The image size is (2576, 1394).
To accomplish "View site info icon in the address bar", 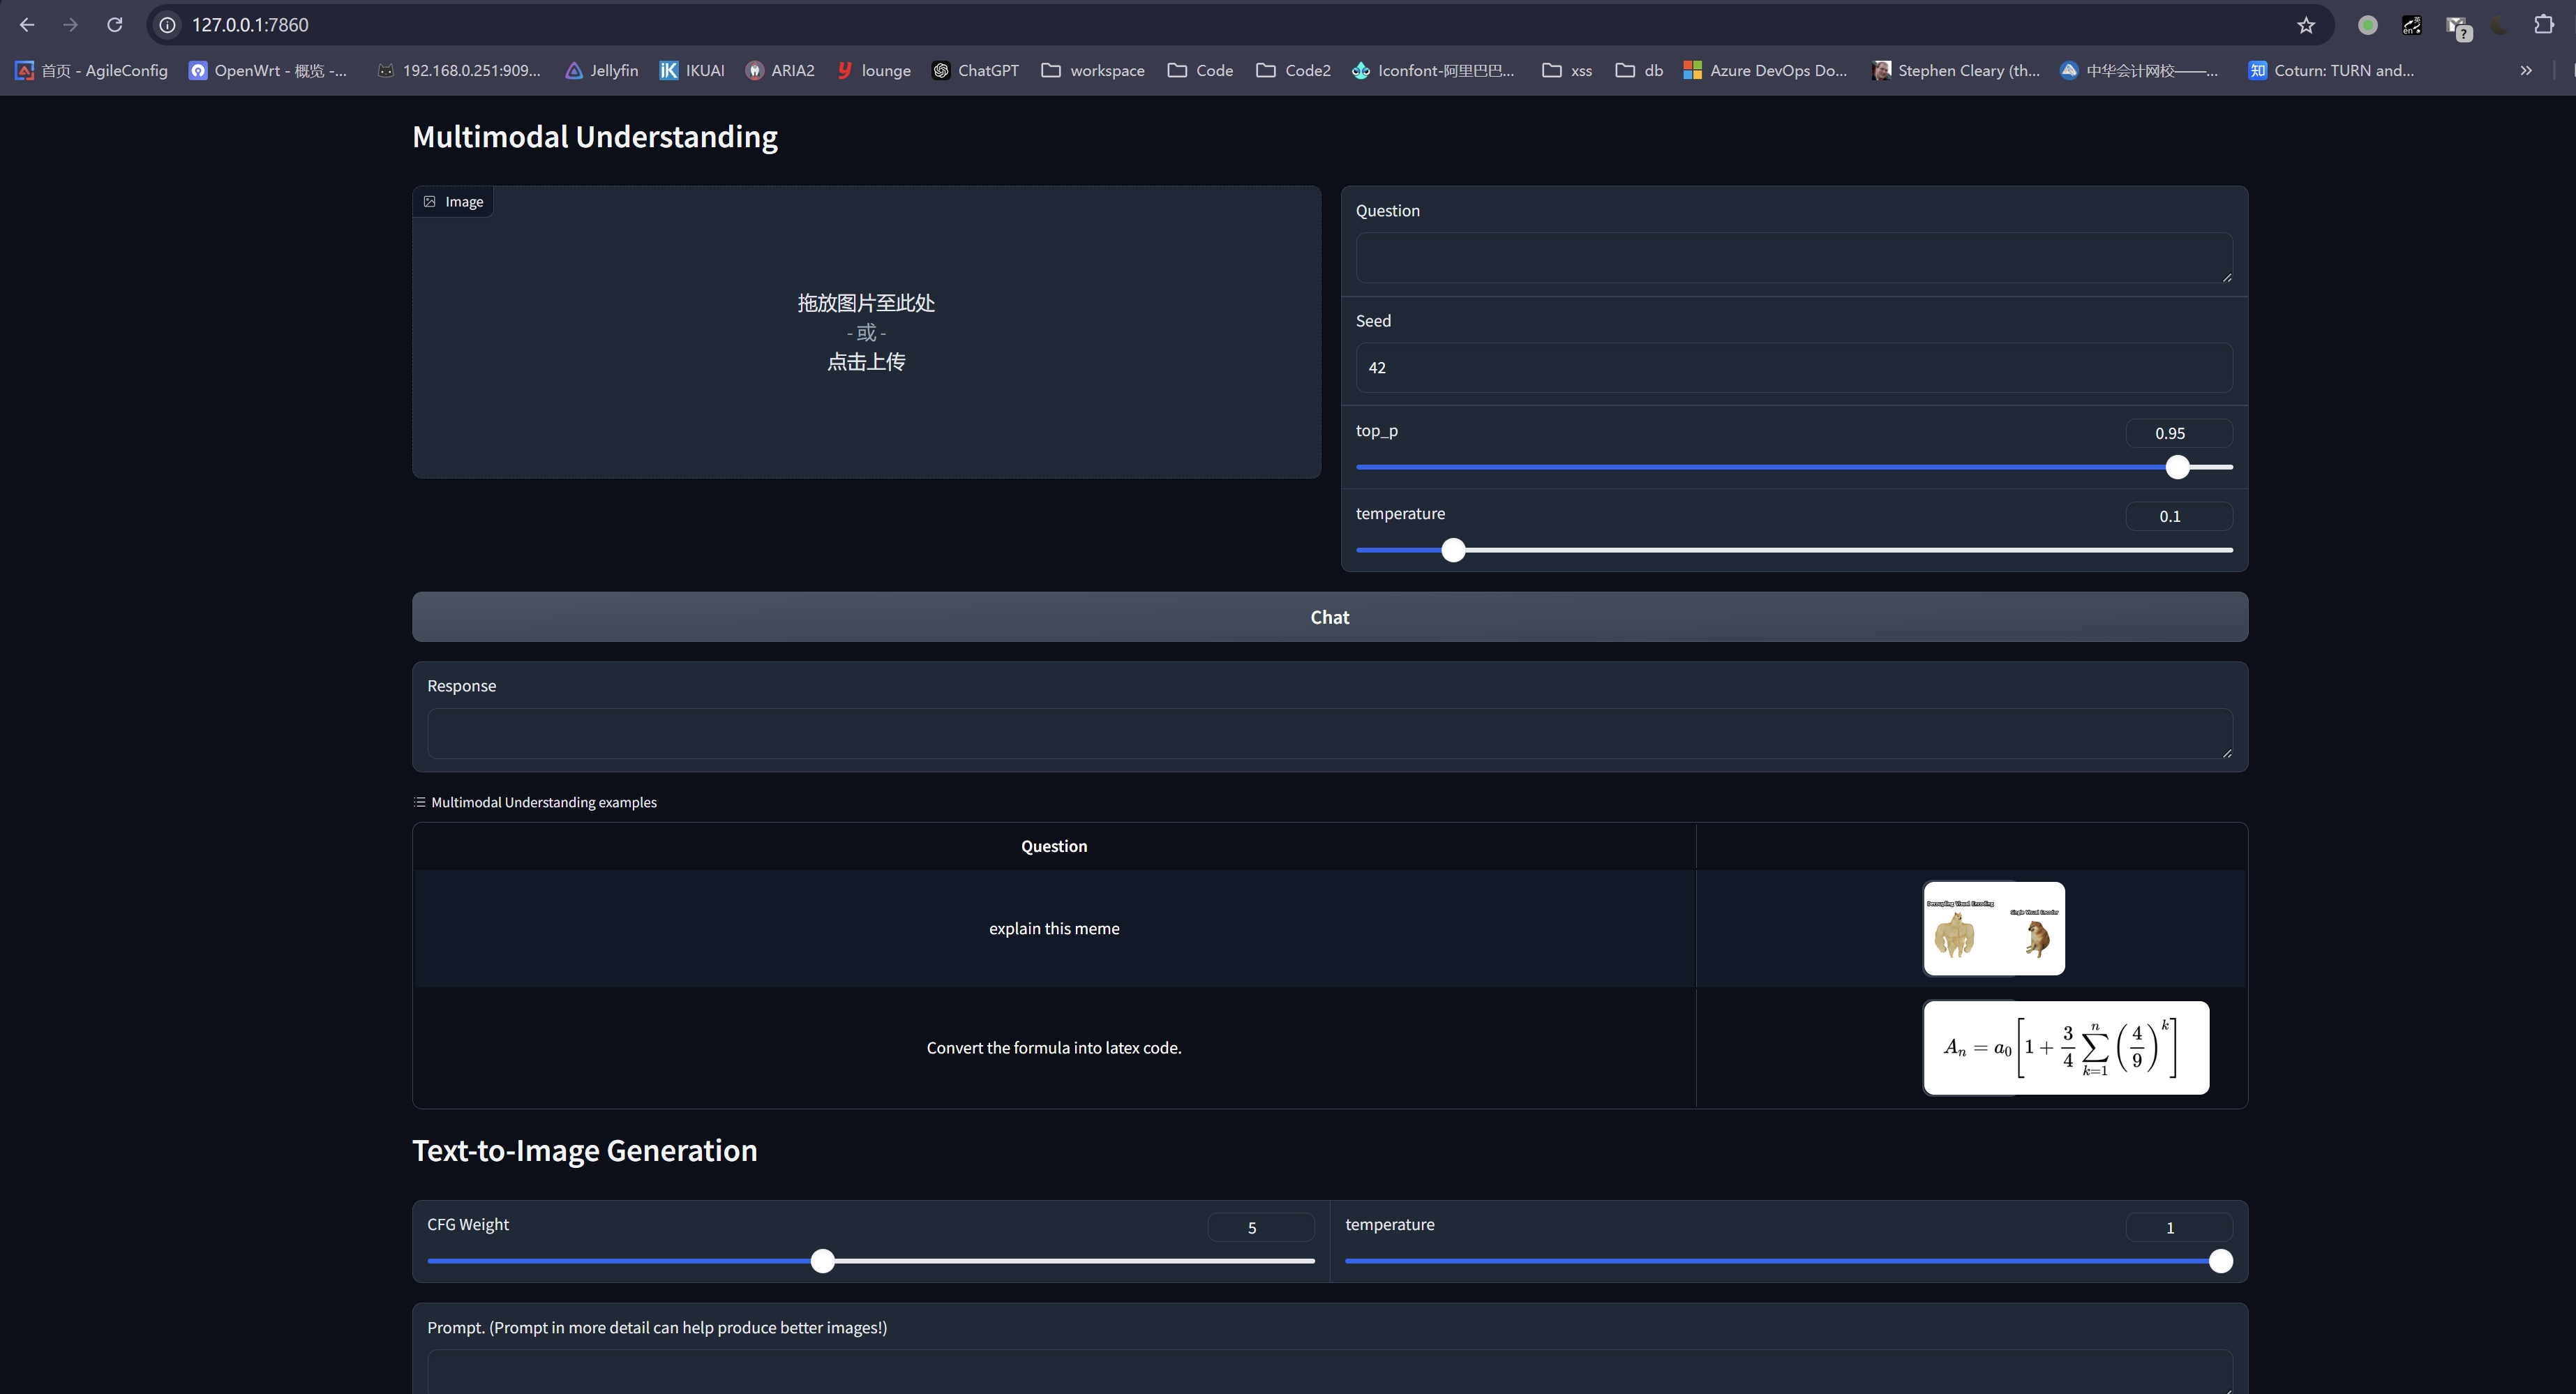I will 167,25.
